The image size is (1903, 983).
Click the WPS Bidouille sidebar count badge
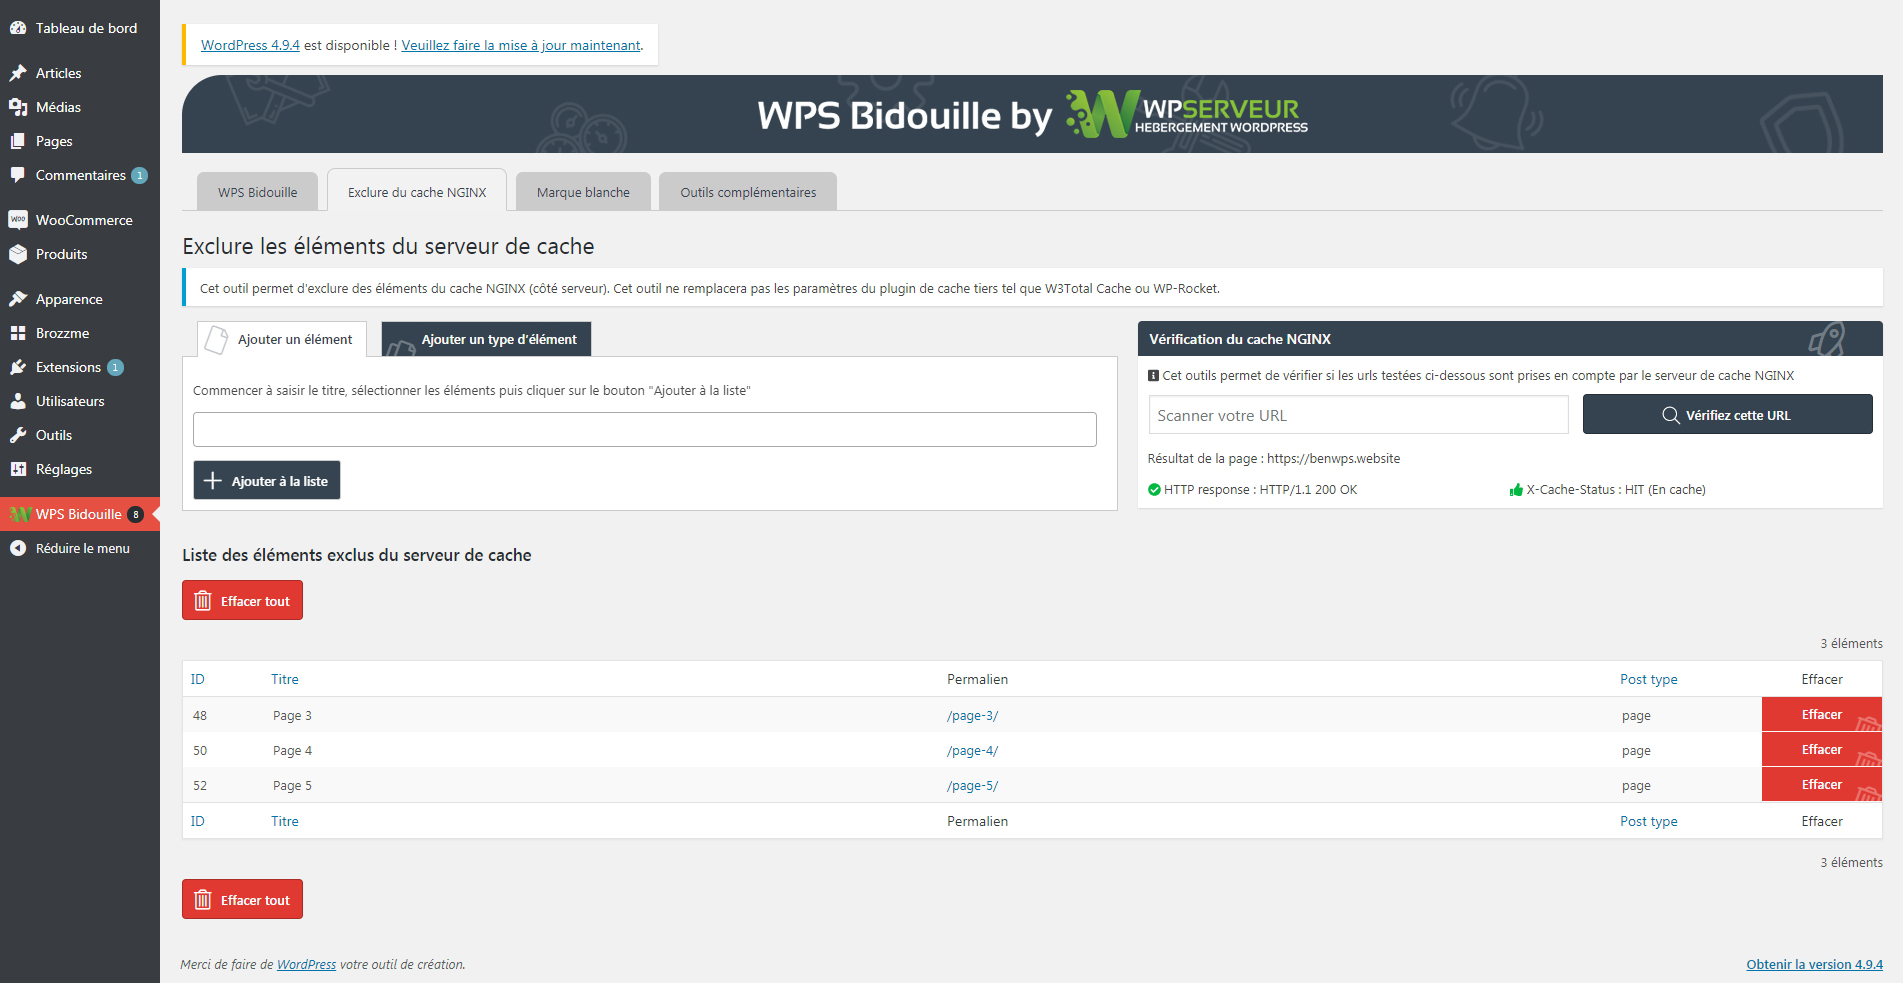coord(136,514)
